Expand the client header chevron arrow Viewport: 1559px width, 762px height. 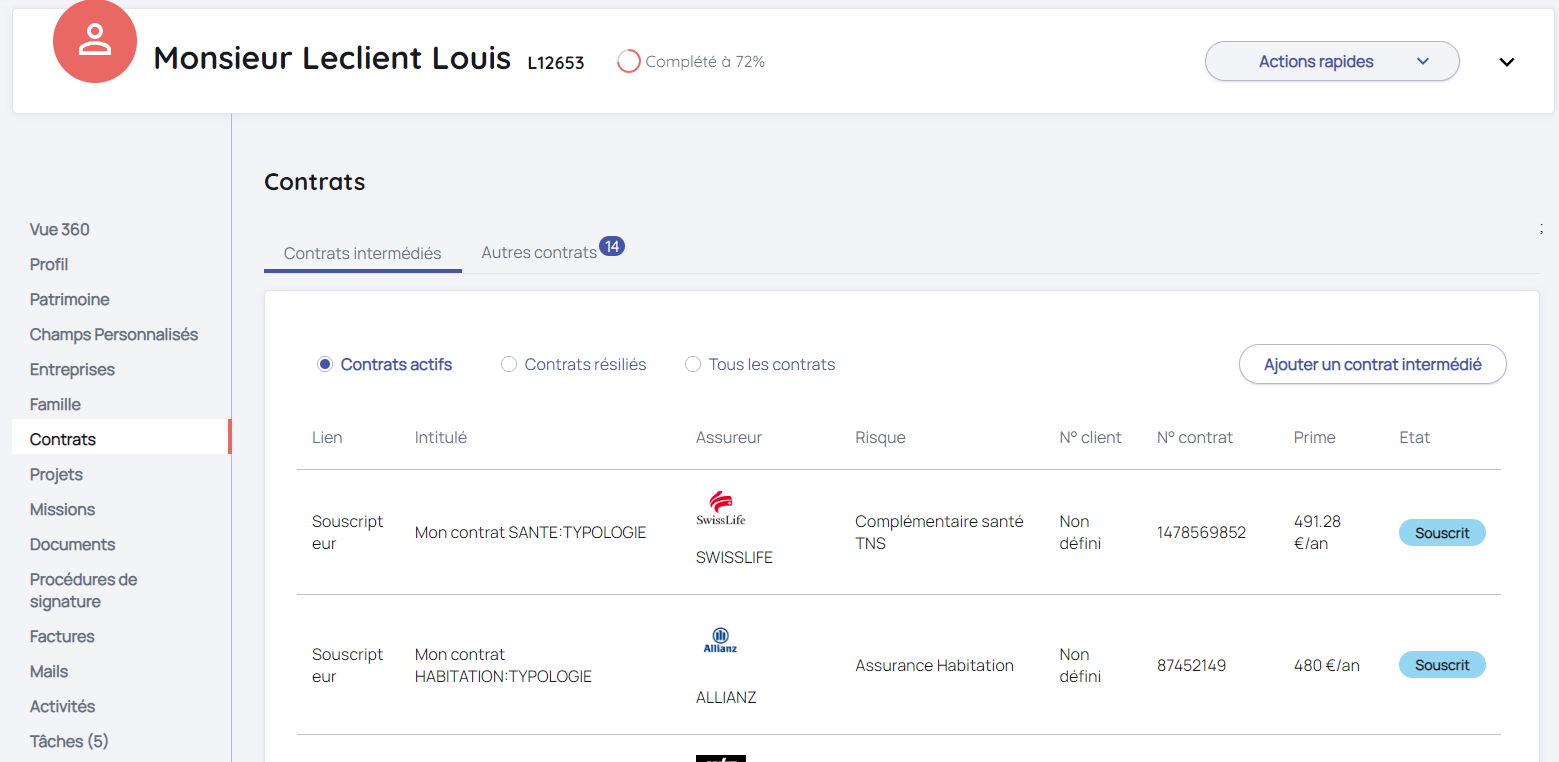click(1506, 62)
